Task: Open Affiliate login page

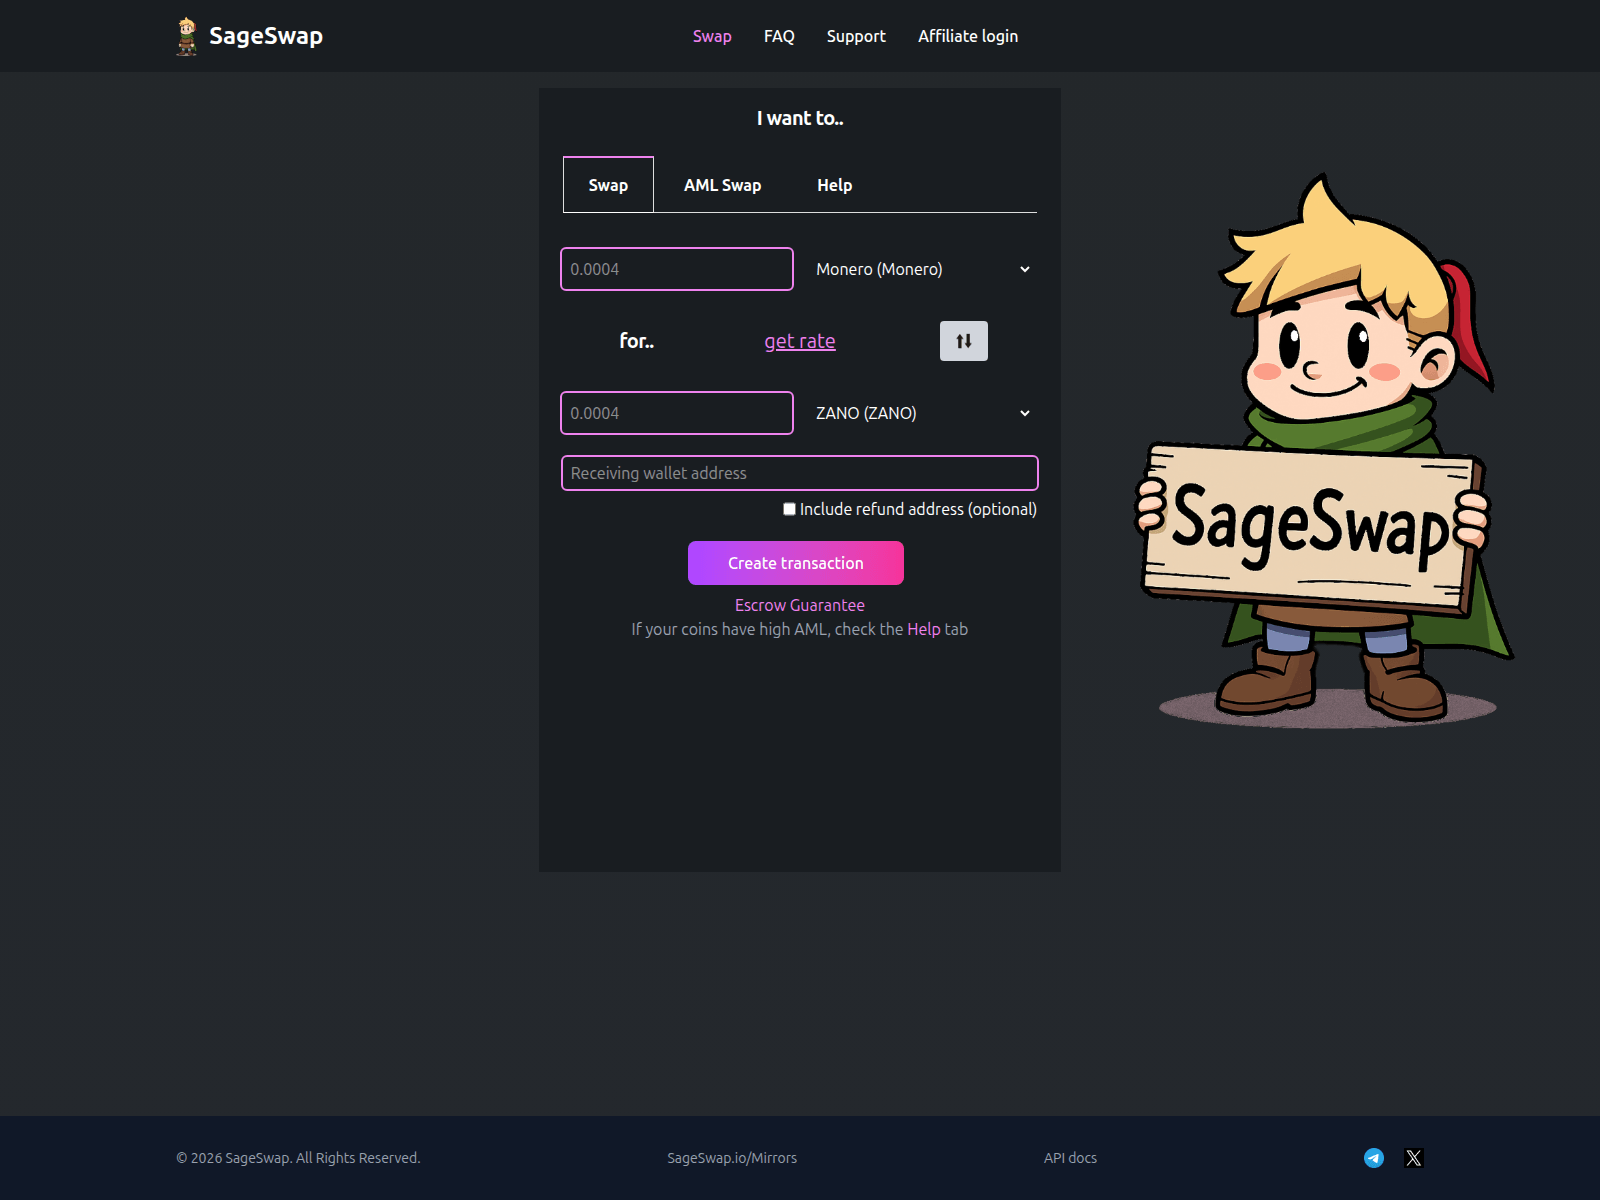Action: pos(968,36)
